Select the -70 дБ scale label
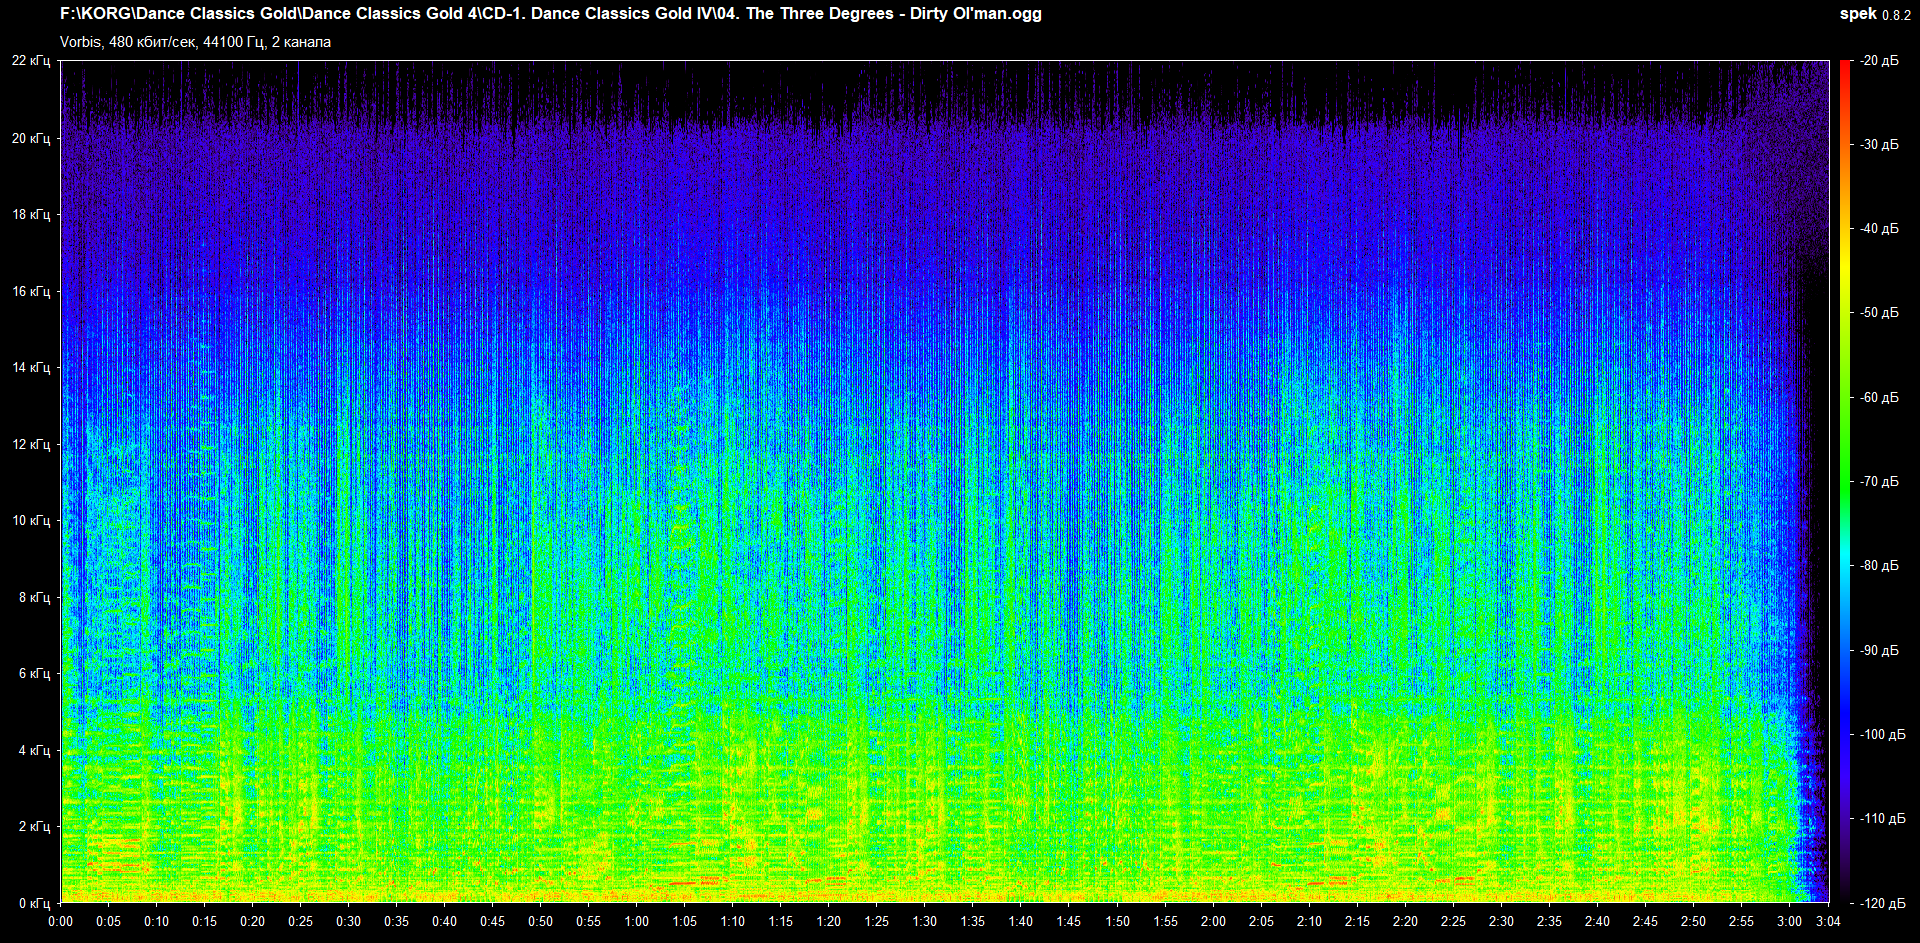Screen dimensions: 1920x943 click(x=1879, y=482)
